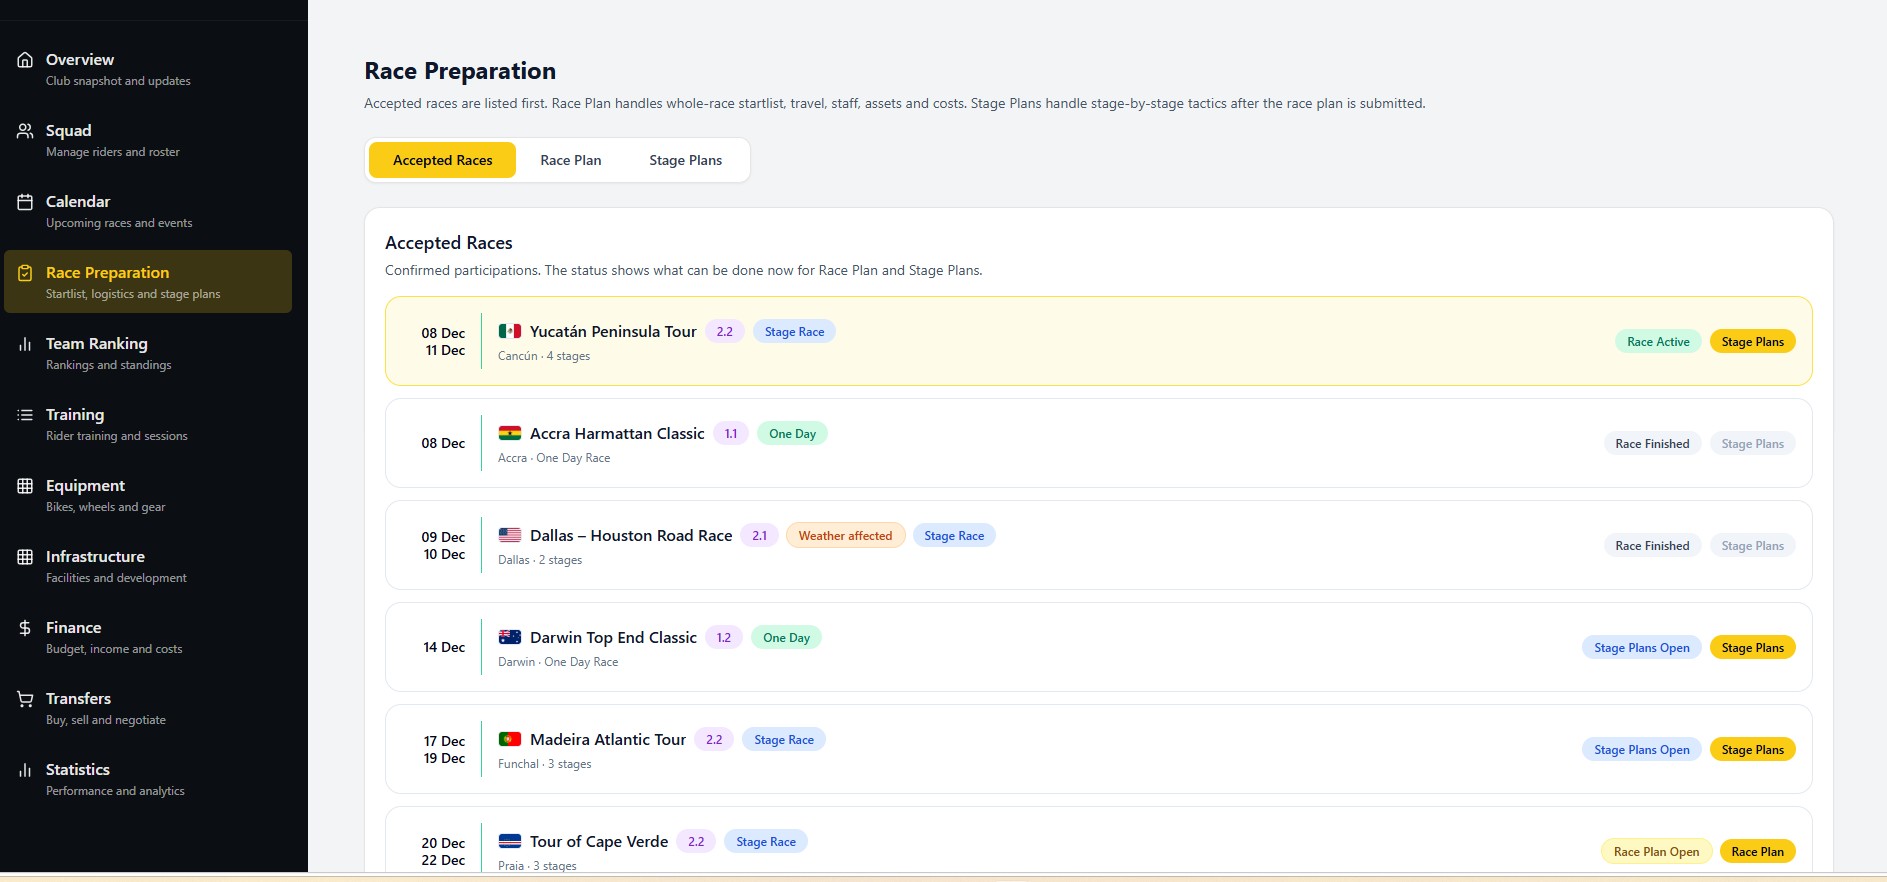Image resolution: width=1887 pixels, height=882 pixels.
Task: Open Finance in the sidebar menu
Action: [148, 637]
